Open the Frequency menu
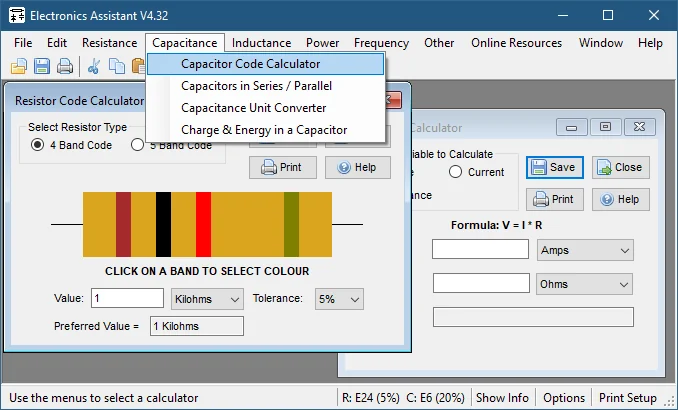Screen dimensions: 678x410 point(381,43)
